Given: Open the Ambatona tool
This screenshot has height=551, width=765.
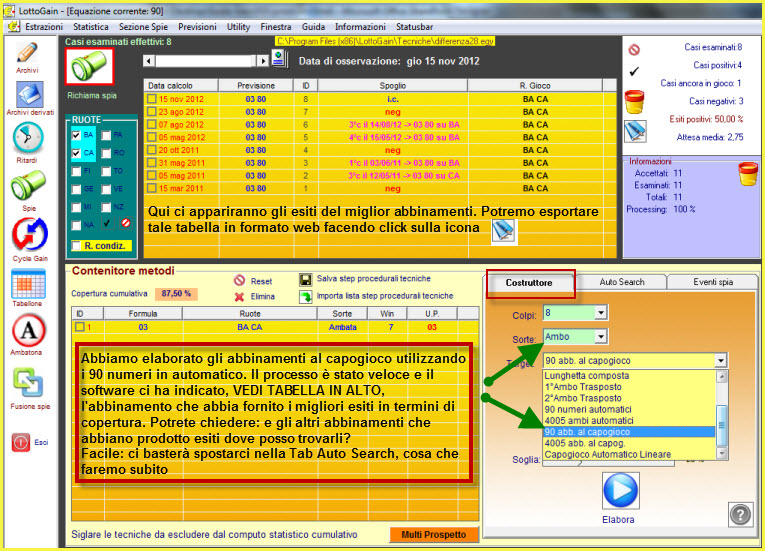Looking at the screenshot, I should click(x=28, y=330).
